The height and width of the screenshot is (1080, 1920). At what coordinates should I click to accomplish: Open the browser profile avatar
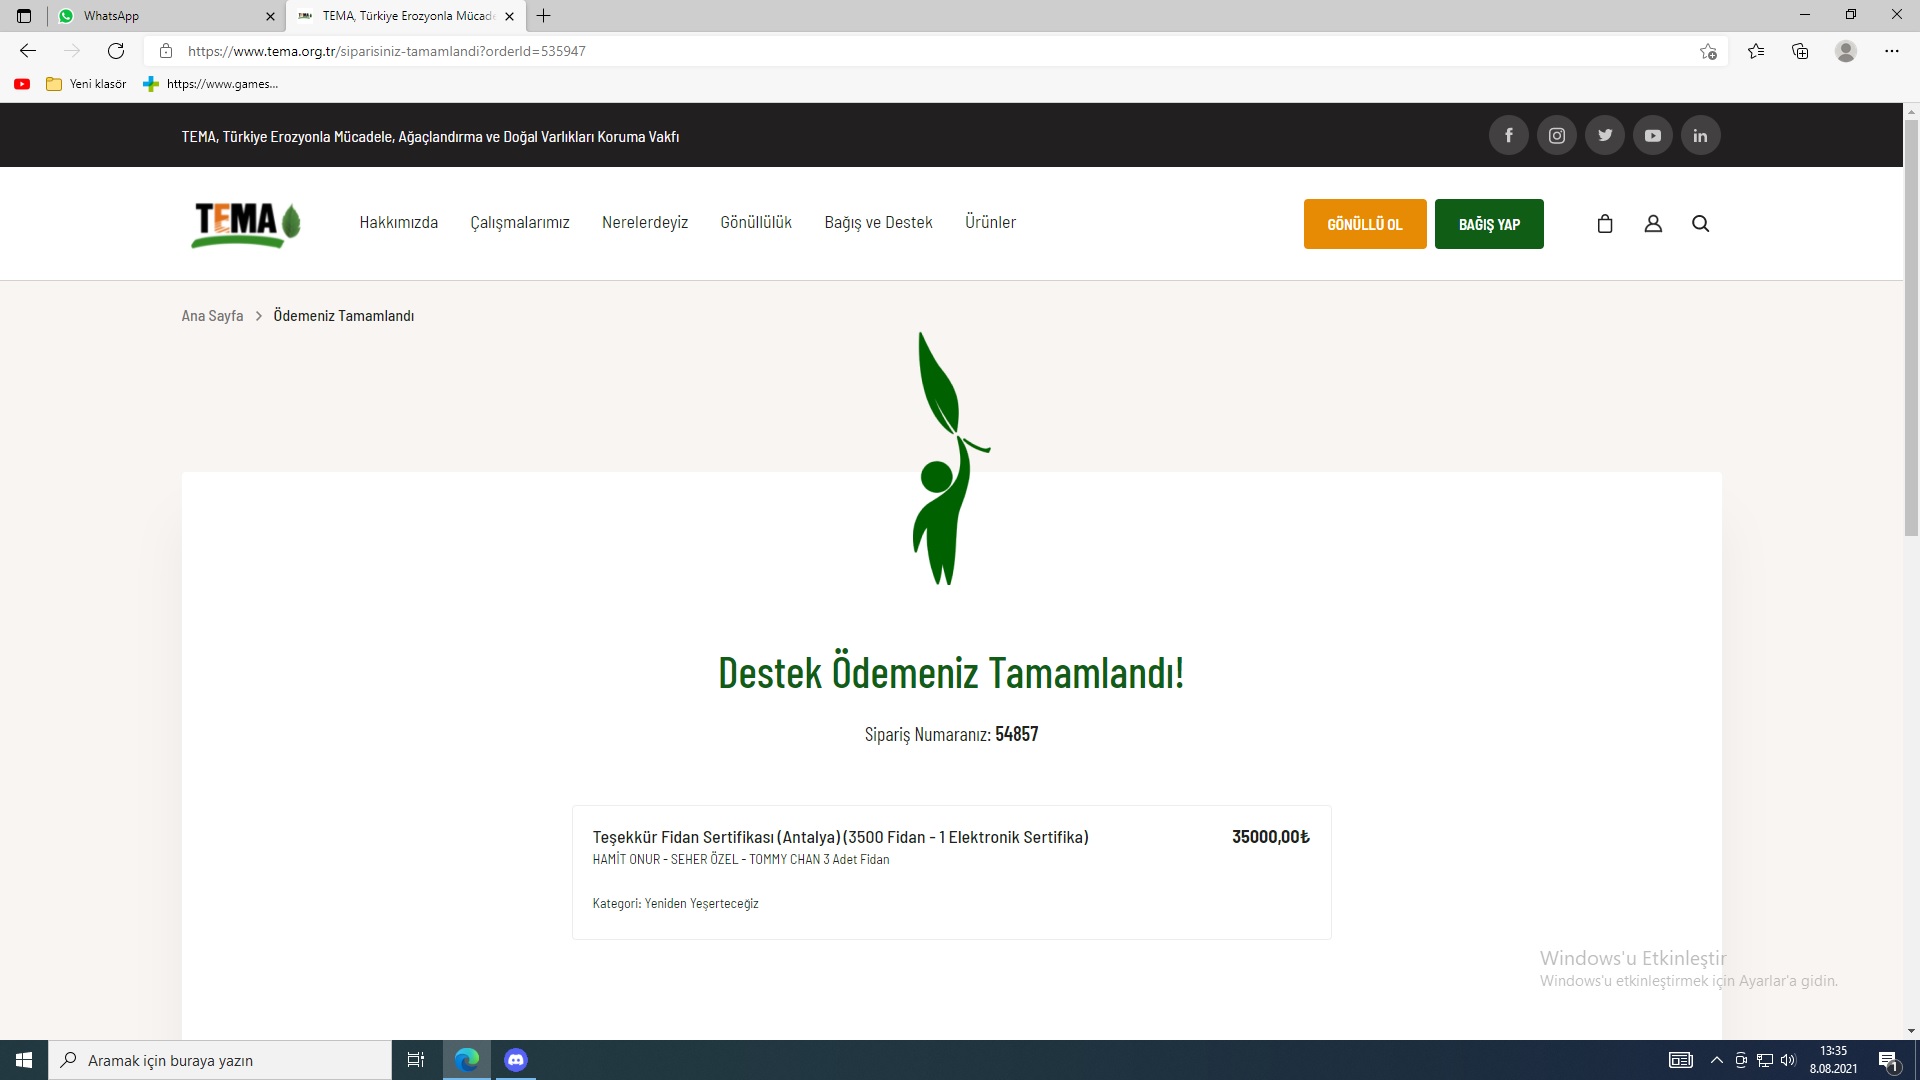(x=1846, y=51)
